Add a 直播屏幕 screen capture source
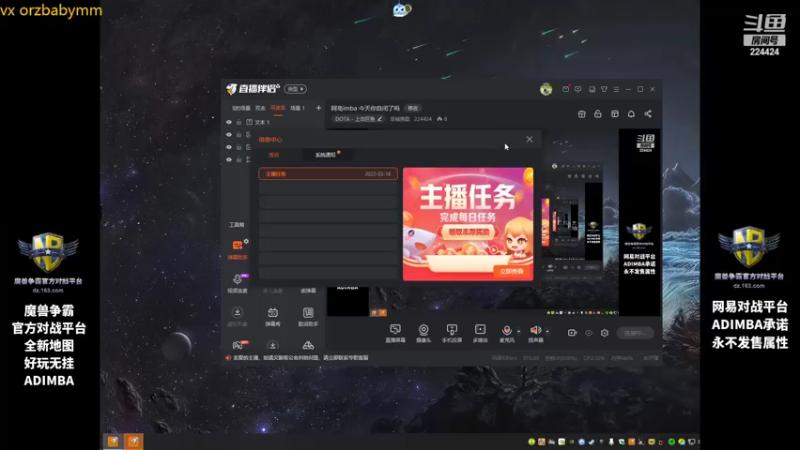 click(x=395, y=333)
